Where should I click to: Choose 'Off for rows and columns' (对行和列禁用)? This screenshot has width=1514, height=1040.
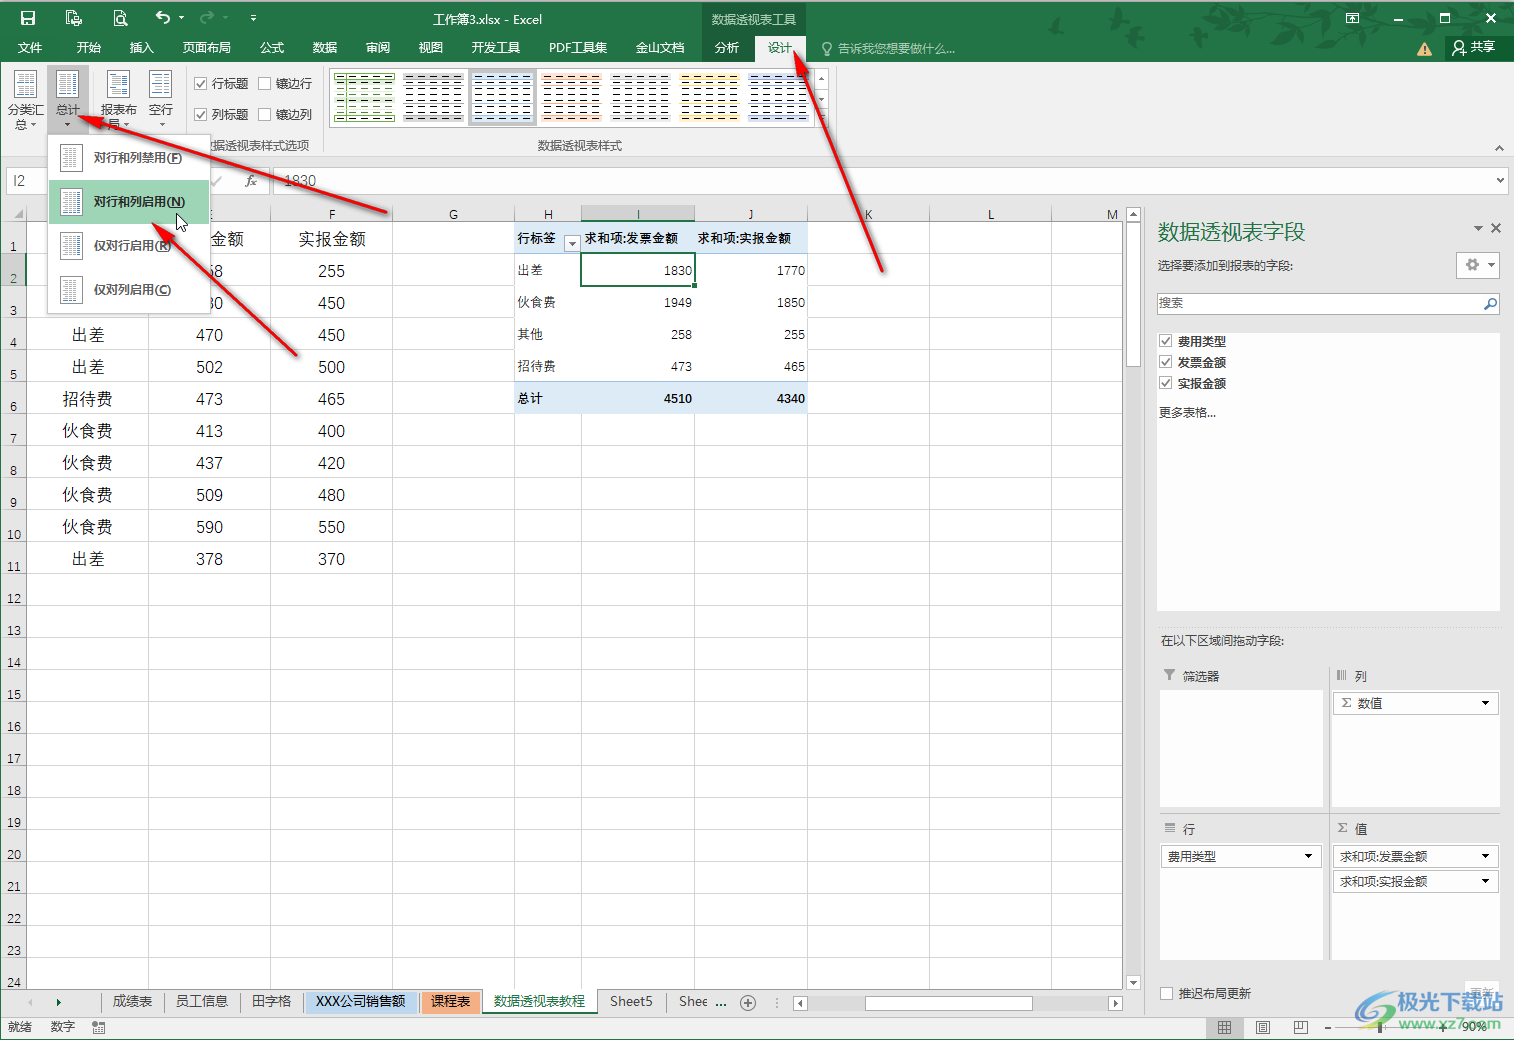click(x=129, y=158)
